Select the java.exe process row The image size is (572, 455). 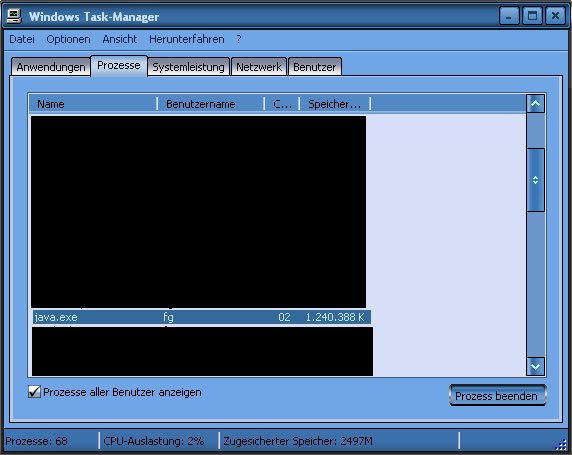click(202, 317)
